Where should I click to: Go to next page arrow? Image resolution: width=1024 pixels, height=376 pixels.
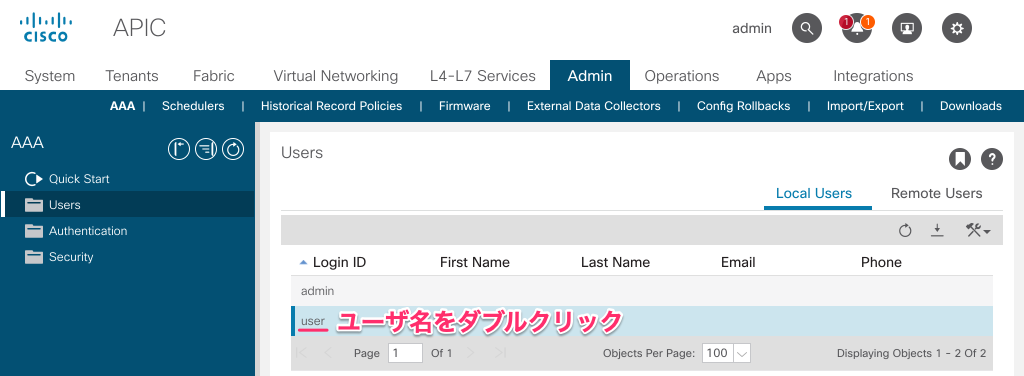[x=470, y=353]
